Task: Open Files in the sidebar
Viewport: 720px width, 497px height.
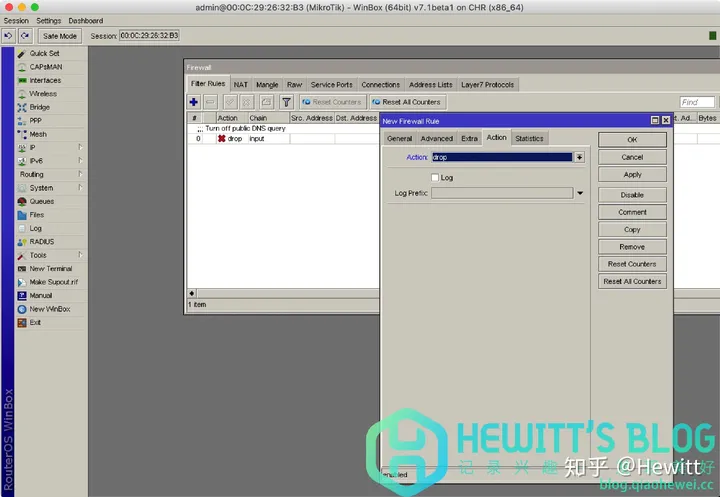Action: click(x=37, y=215)
